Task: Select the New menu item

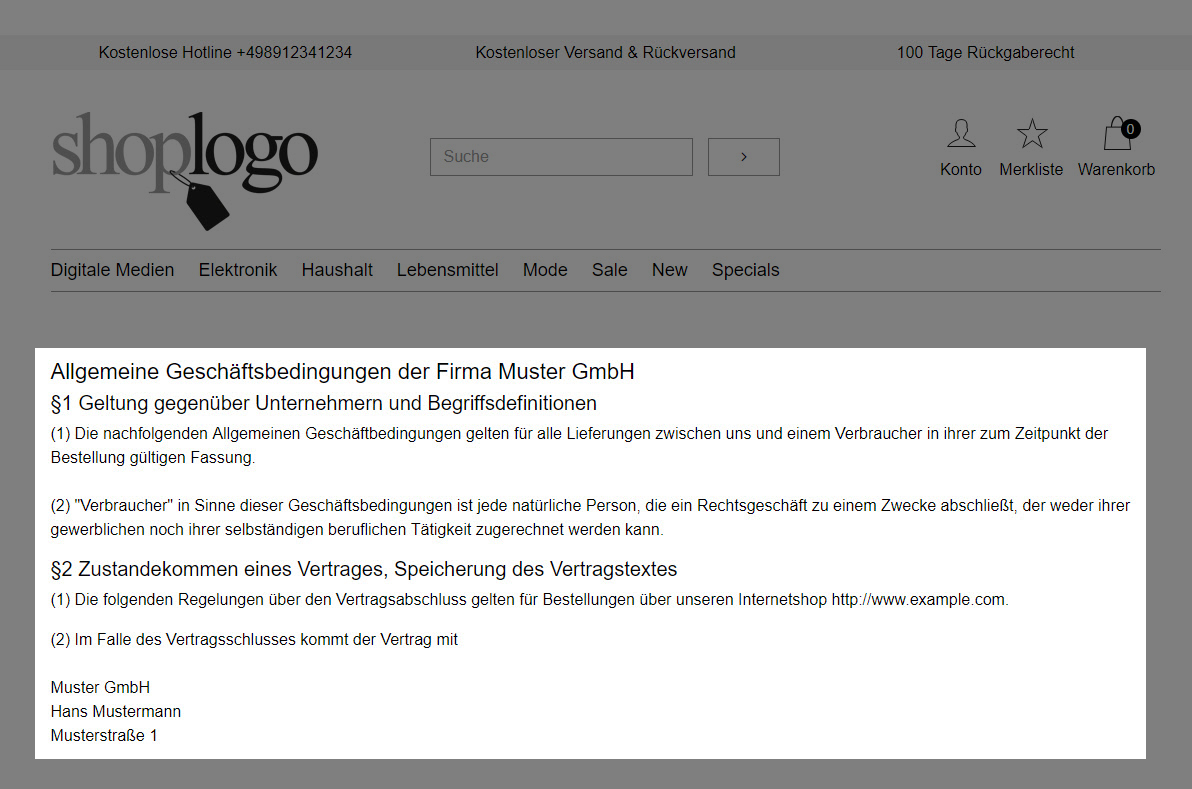Action: tap(669, 270)
